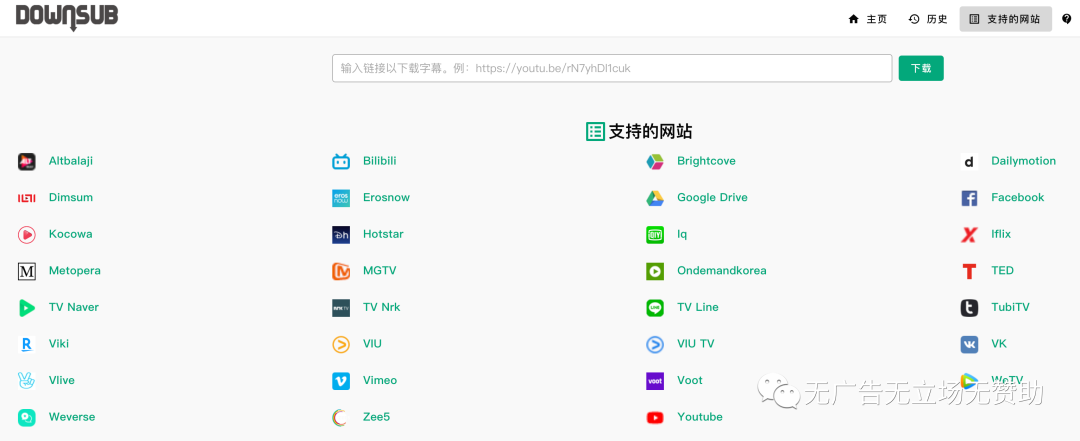
Task: Click the red Iflix X icon
Action: pos(969,234)
